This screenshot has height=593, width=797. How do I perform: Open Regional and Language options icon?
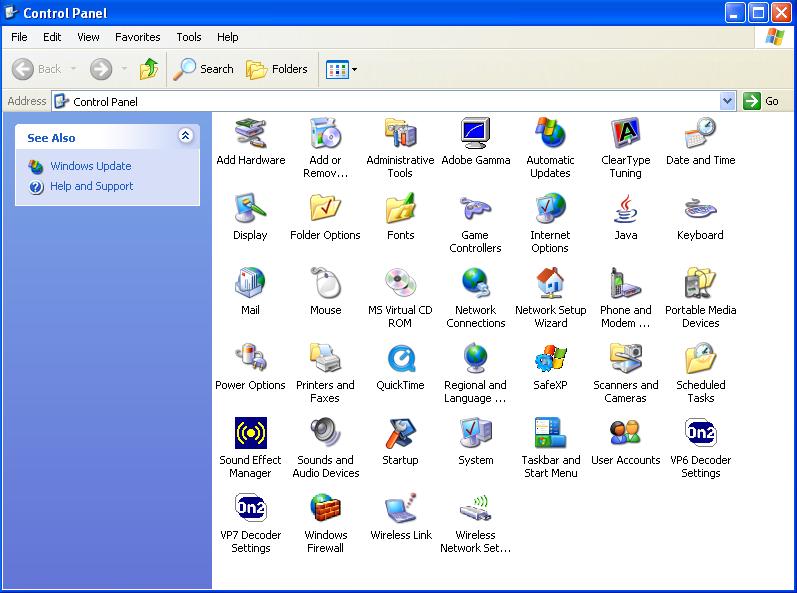pos(475,358)
